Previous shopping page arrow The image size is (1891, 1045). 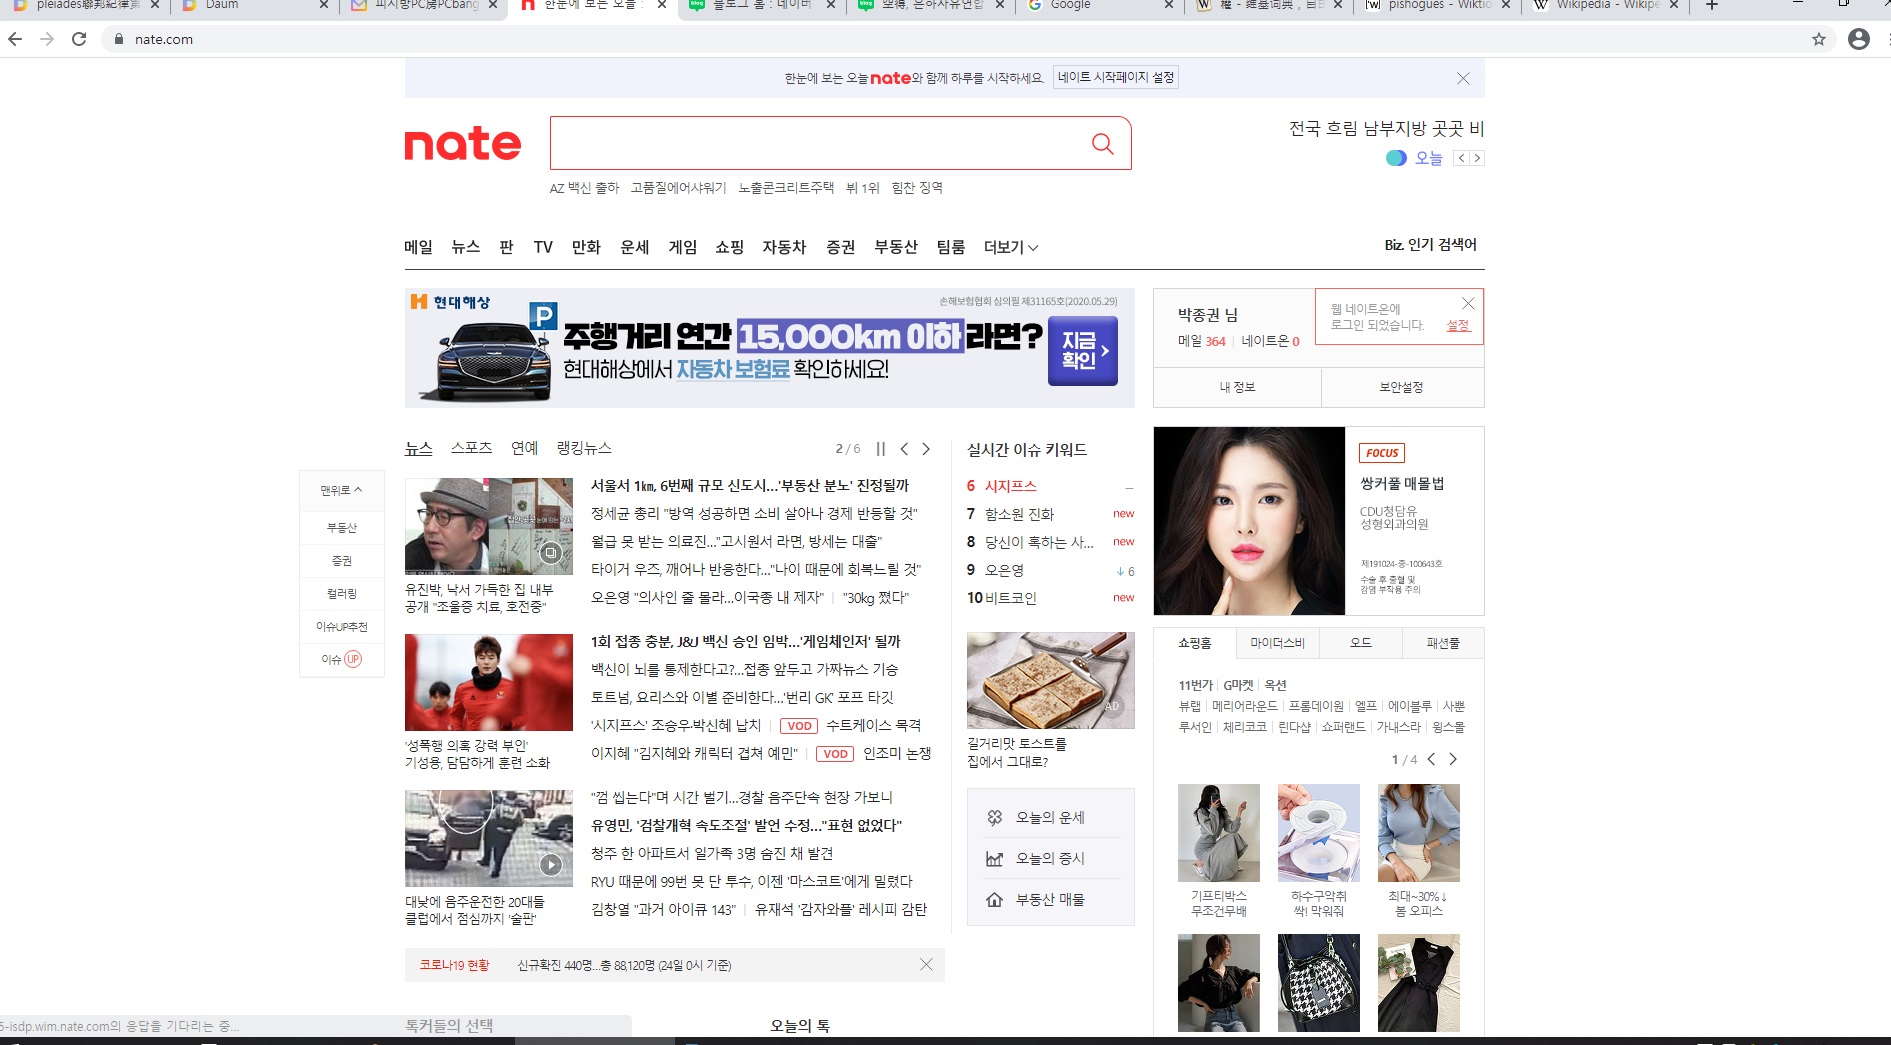[1432, 759]
